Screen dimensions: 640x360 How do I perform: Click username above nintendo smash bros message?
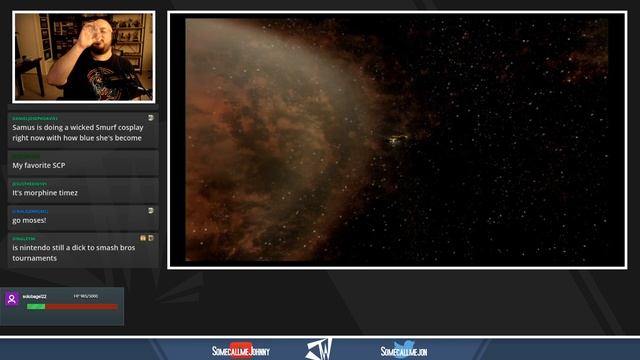click(x=24, y=238)
